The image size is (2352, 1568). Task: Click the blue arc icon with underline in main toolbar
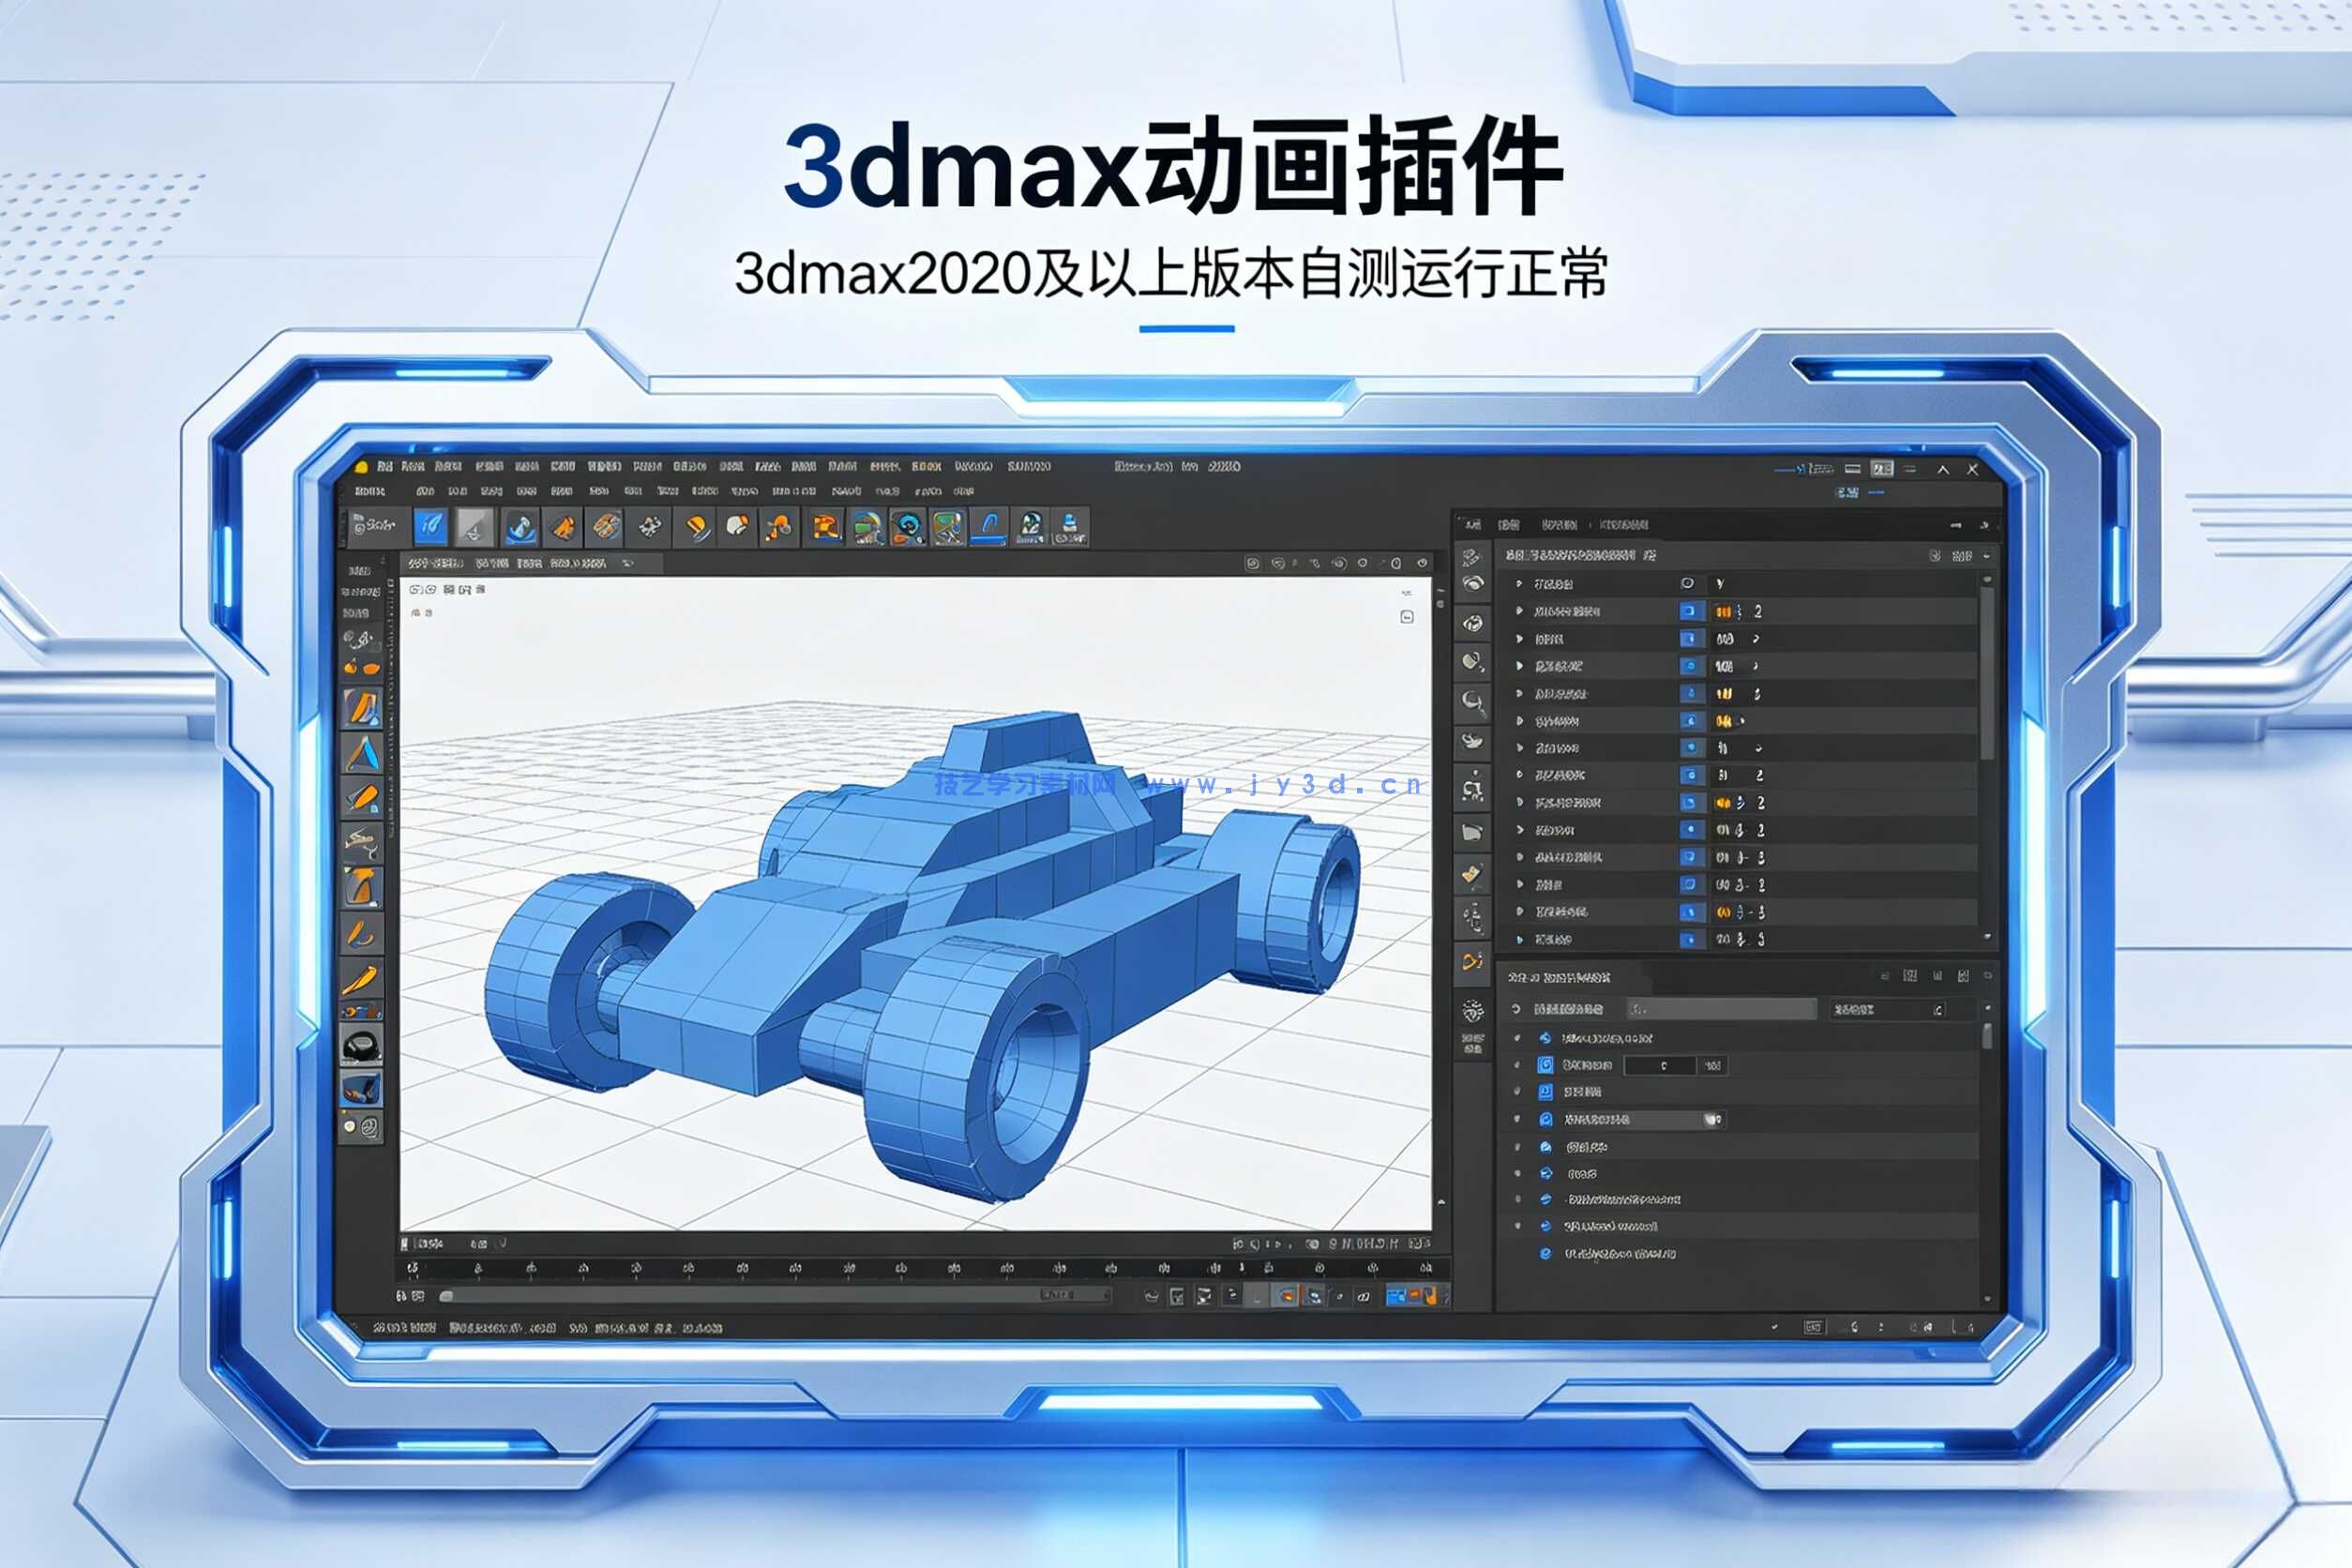point(989,527)
